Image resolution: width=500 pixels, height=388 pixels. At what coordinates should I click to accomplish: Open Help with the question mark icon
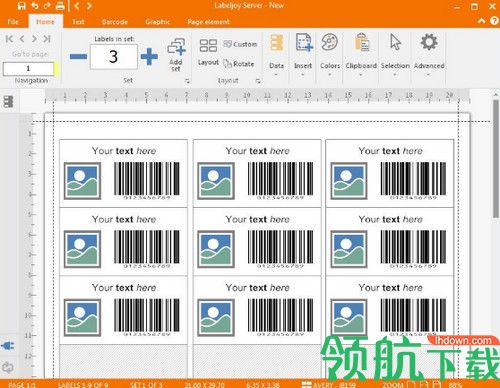pos(494,21)
